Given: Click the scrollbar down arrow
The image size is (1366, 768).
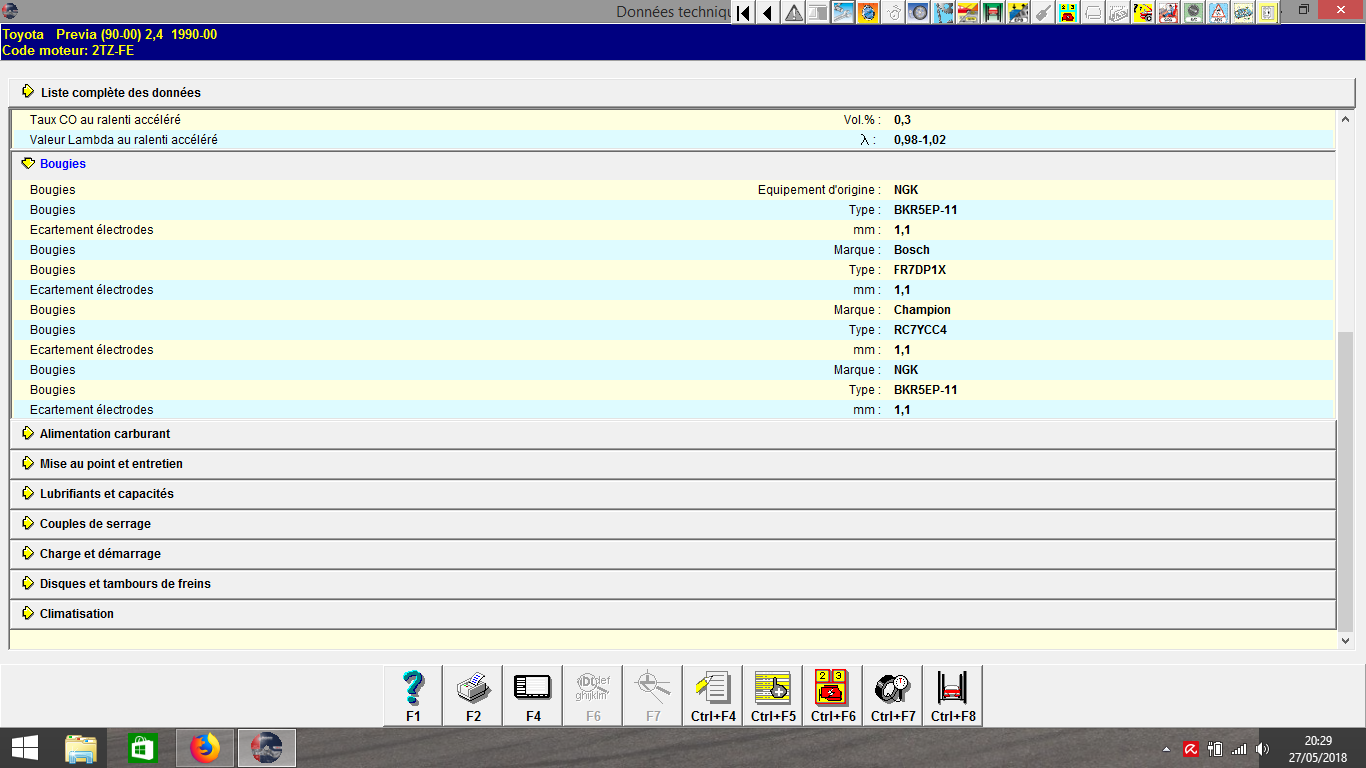Looking at the screenshot, I should [x=1345, y=640].
